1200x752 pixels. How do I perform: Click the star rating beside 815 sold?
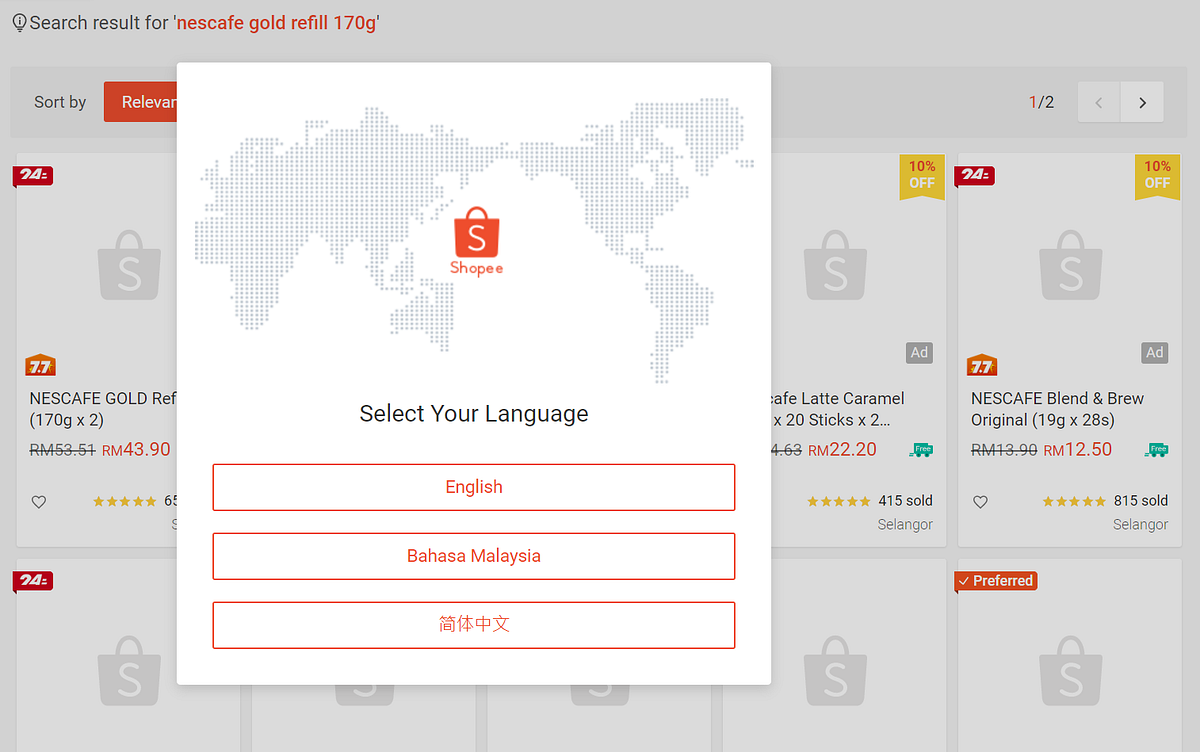click(x=1074, y=501)
